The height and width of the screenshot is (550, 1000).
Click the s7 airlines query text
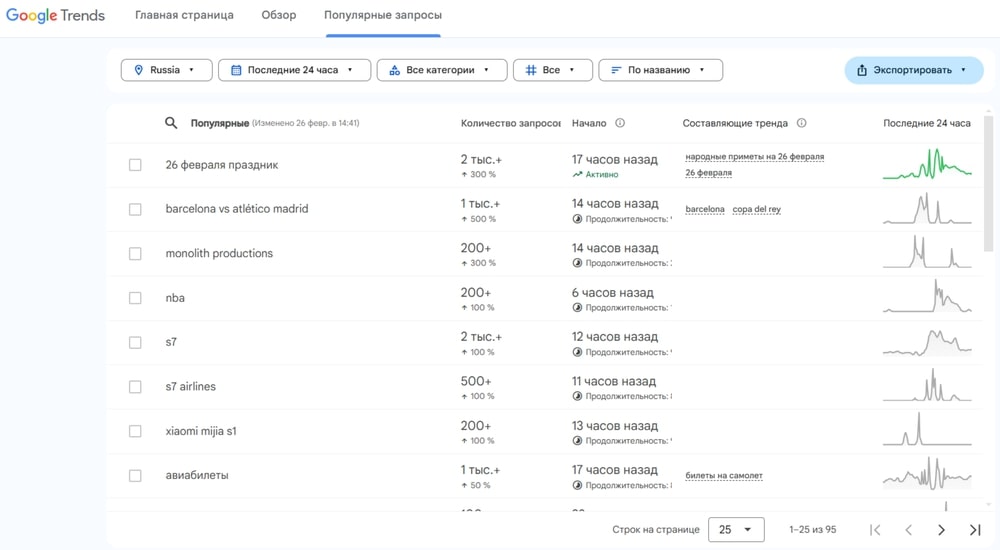[x=191, y=387]
